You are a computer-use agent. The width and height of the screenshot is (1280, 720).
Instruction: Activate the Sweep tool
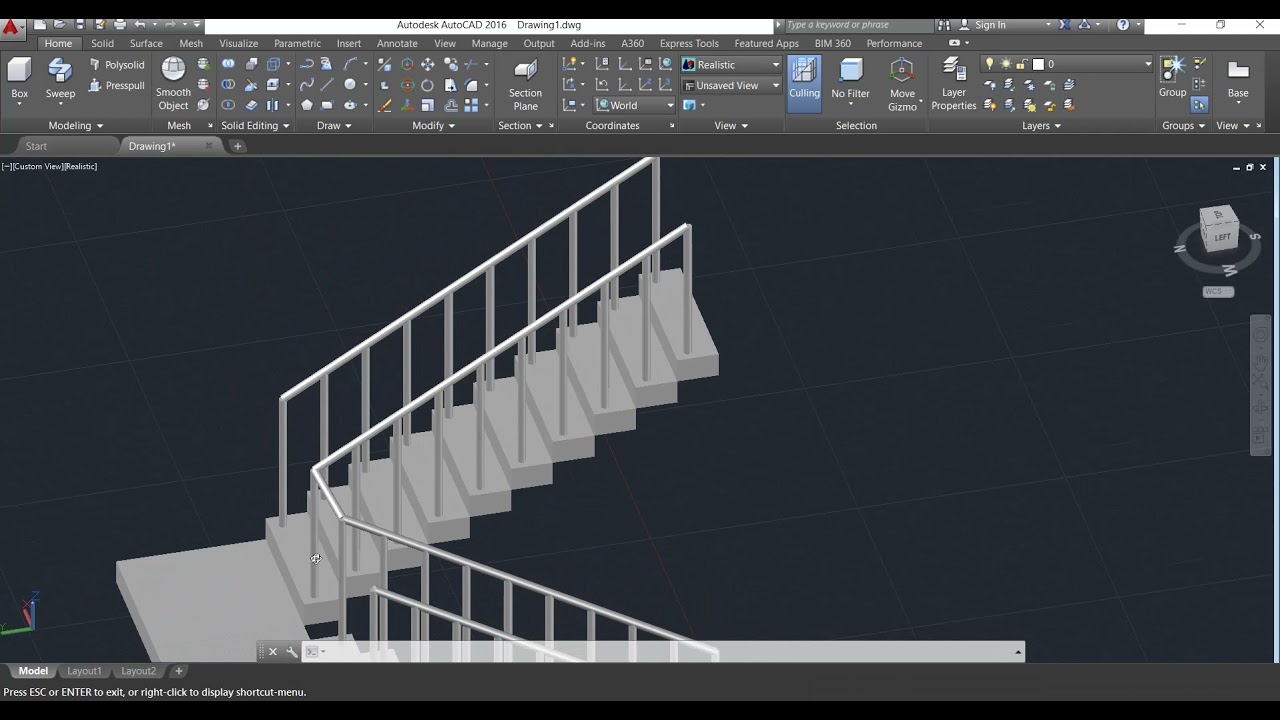pyautogui.click(x=60, y=80)
